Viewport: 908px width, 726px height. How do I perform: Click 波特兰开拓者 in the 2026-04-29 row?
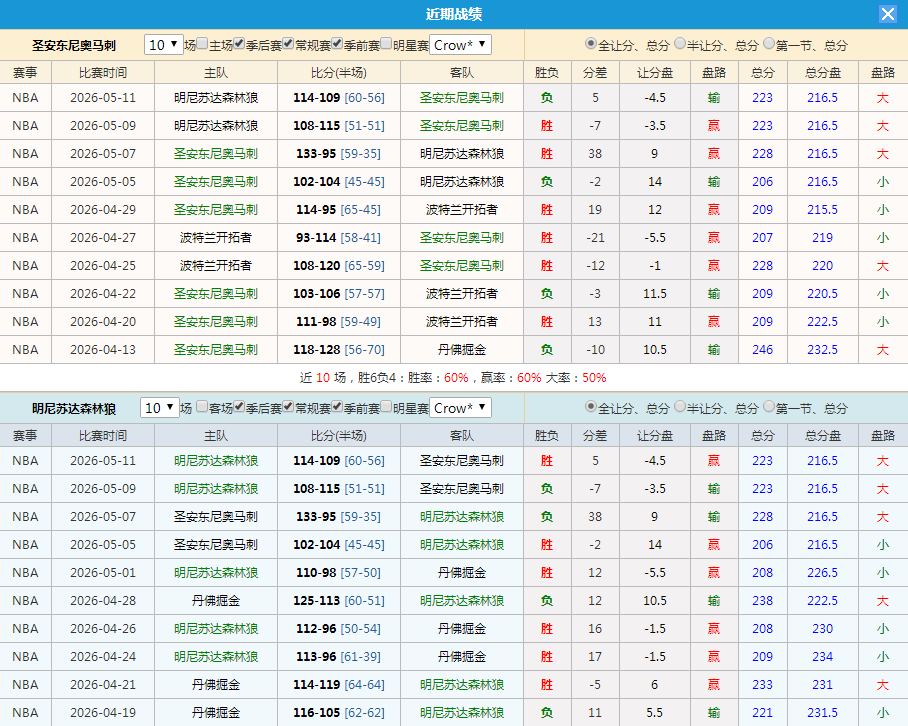tap(462, 210)
